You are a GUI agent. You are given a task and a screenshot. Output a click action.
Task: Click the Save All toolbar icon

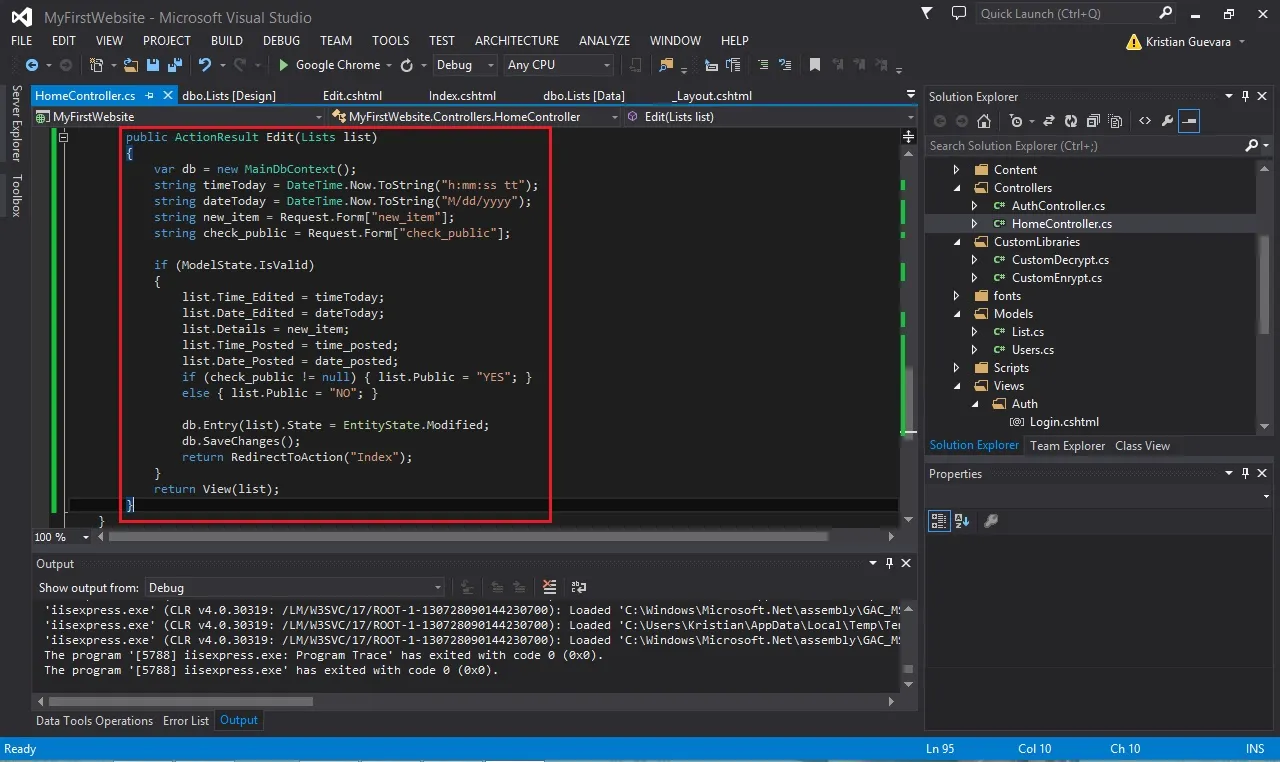[173, 65]
